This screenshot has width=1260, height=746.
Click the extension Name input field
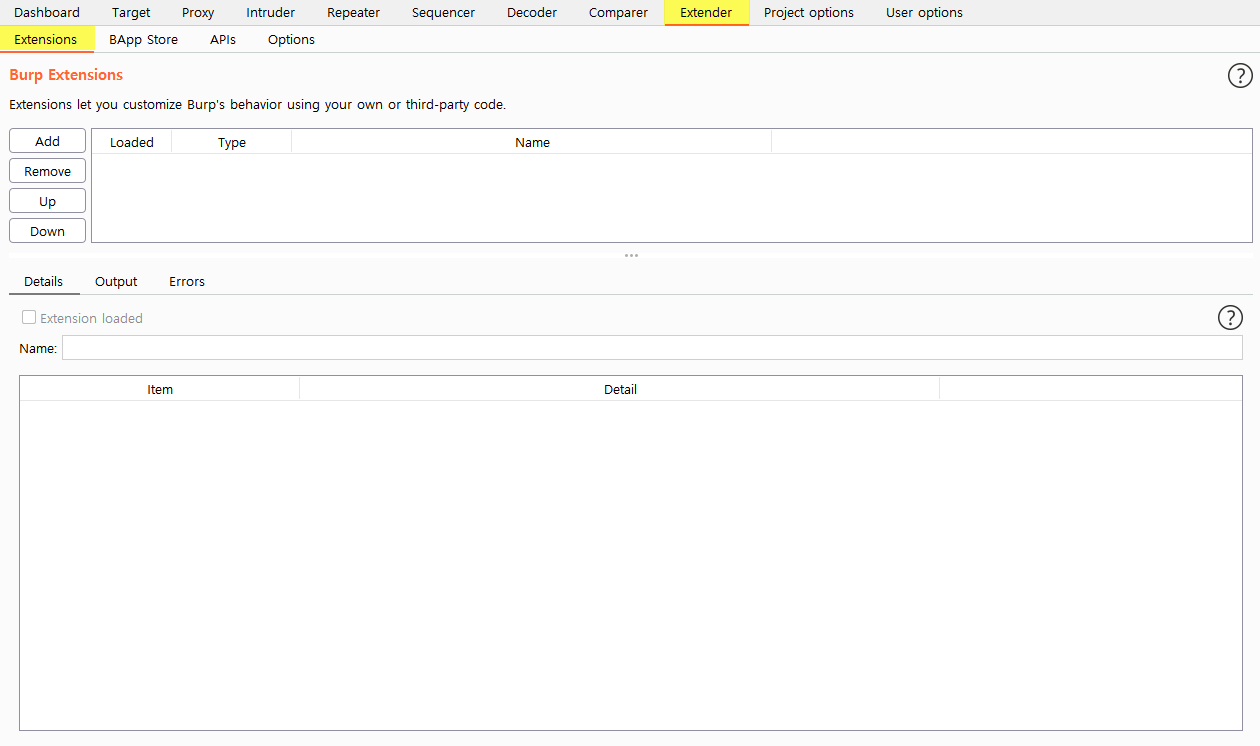(652, 347)
